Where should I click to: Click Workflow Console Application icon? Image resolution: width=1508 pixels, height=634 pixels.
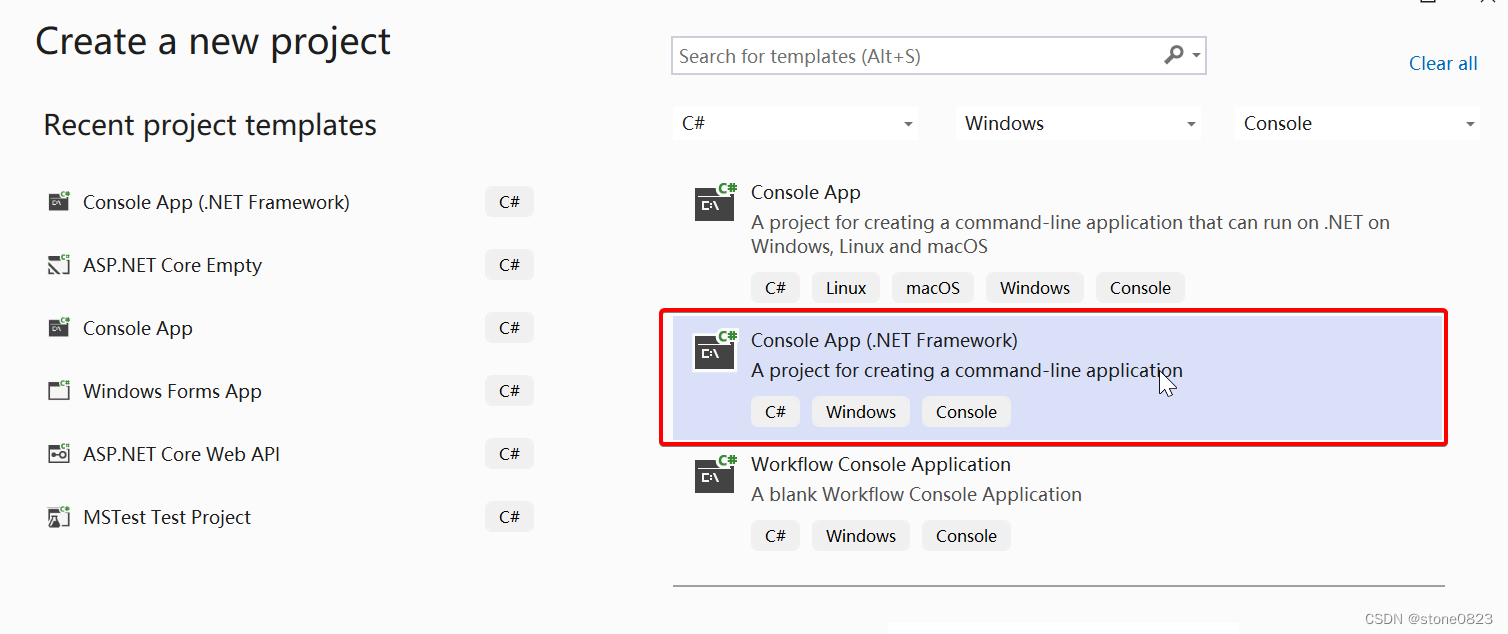(715, 474)
